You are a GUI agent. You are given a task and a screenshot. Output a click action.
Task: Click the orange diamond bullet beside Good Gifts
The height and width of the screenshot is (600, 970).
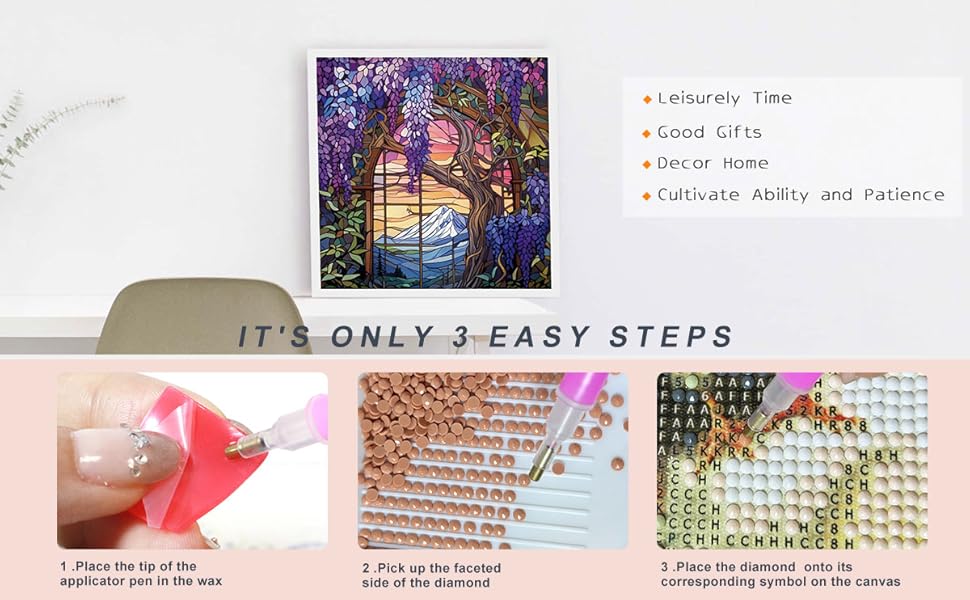coord(647,133)
